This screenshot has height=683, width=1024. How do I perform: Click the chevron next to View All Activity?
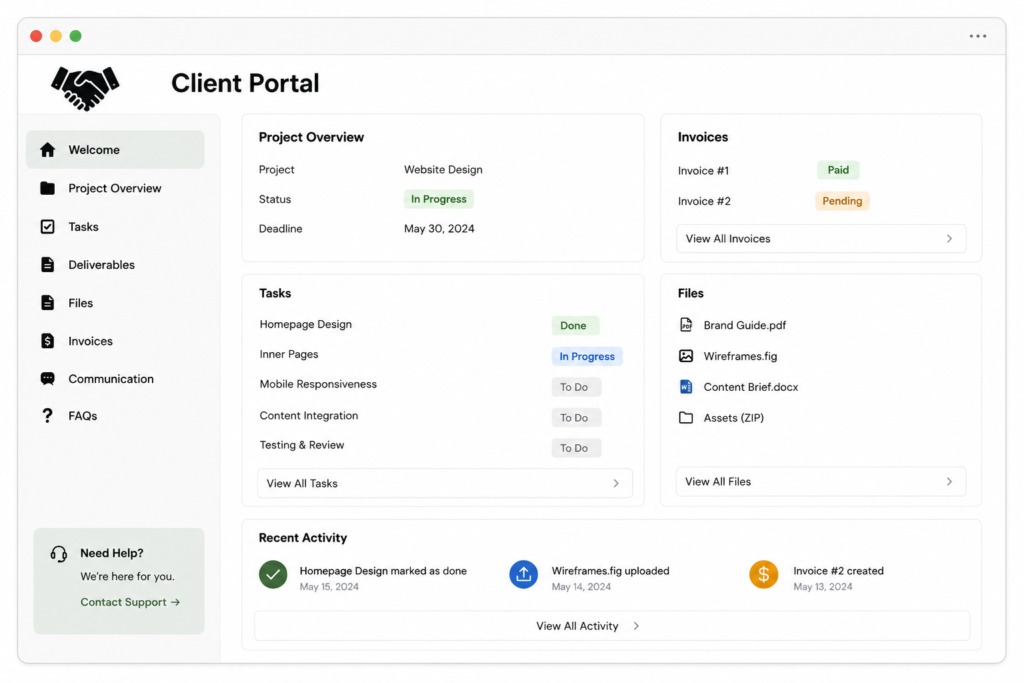(636, 626)
